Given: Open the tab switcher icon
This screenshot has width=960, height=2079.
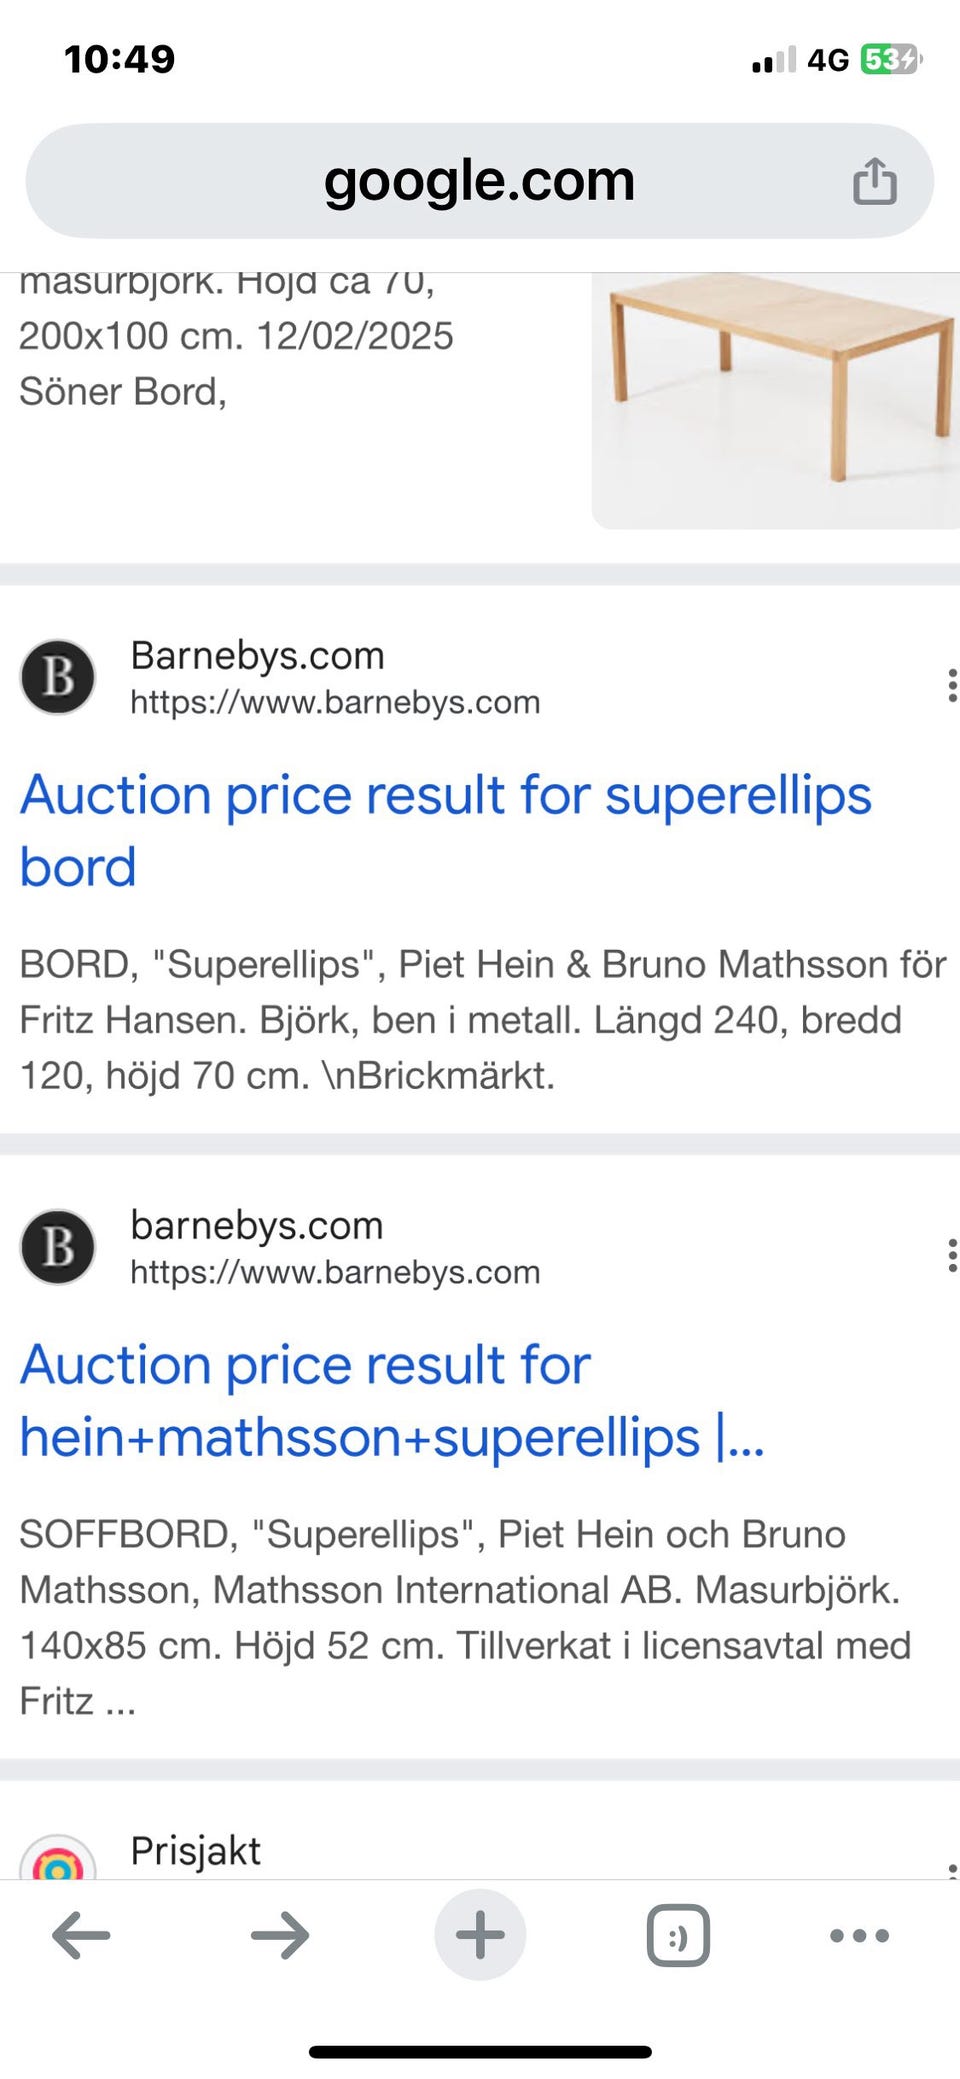Looking at the screenshot, I should click(x=679, y=1935).
